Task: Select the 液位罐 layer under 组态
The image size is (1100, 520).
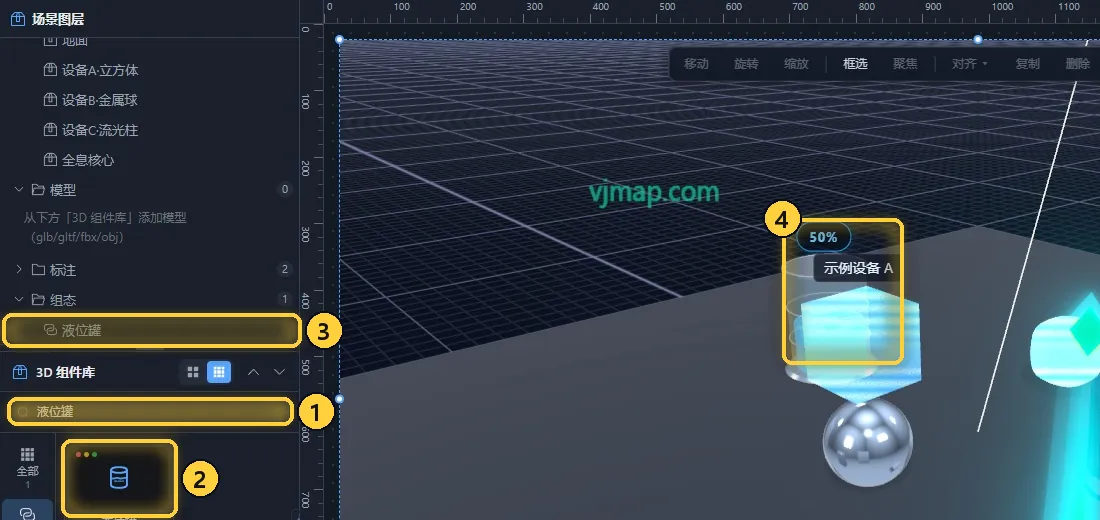Action: (x=151, y=331)
